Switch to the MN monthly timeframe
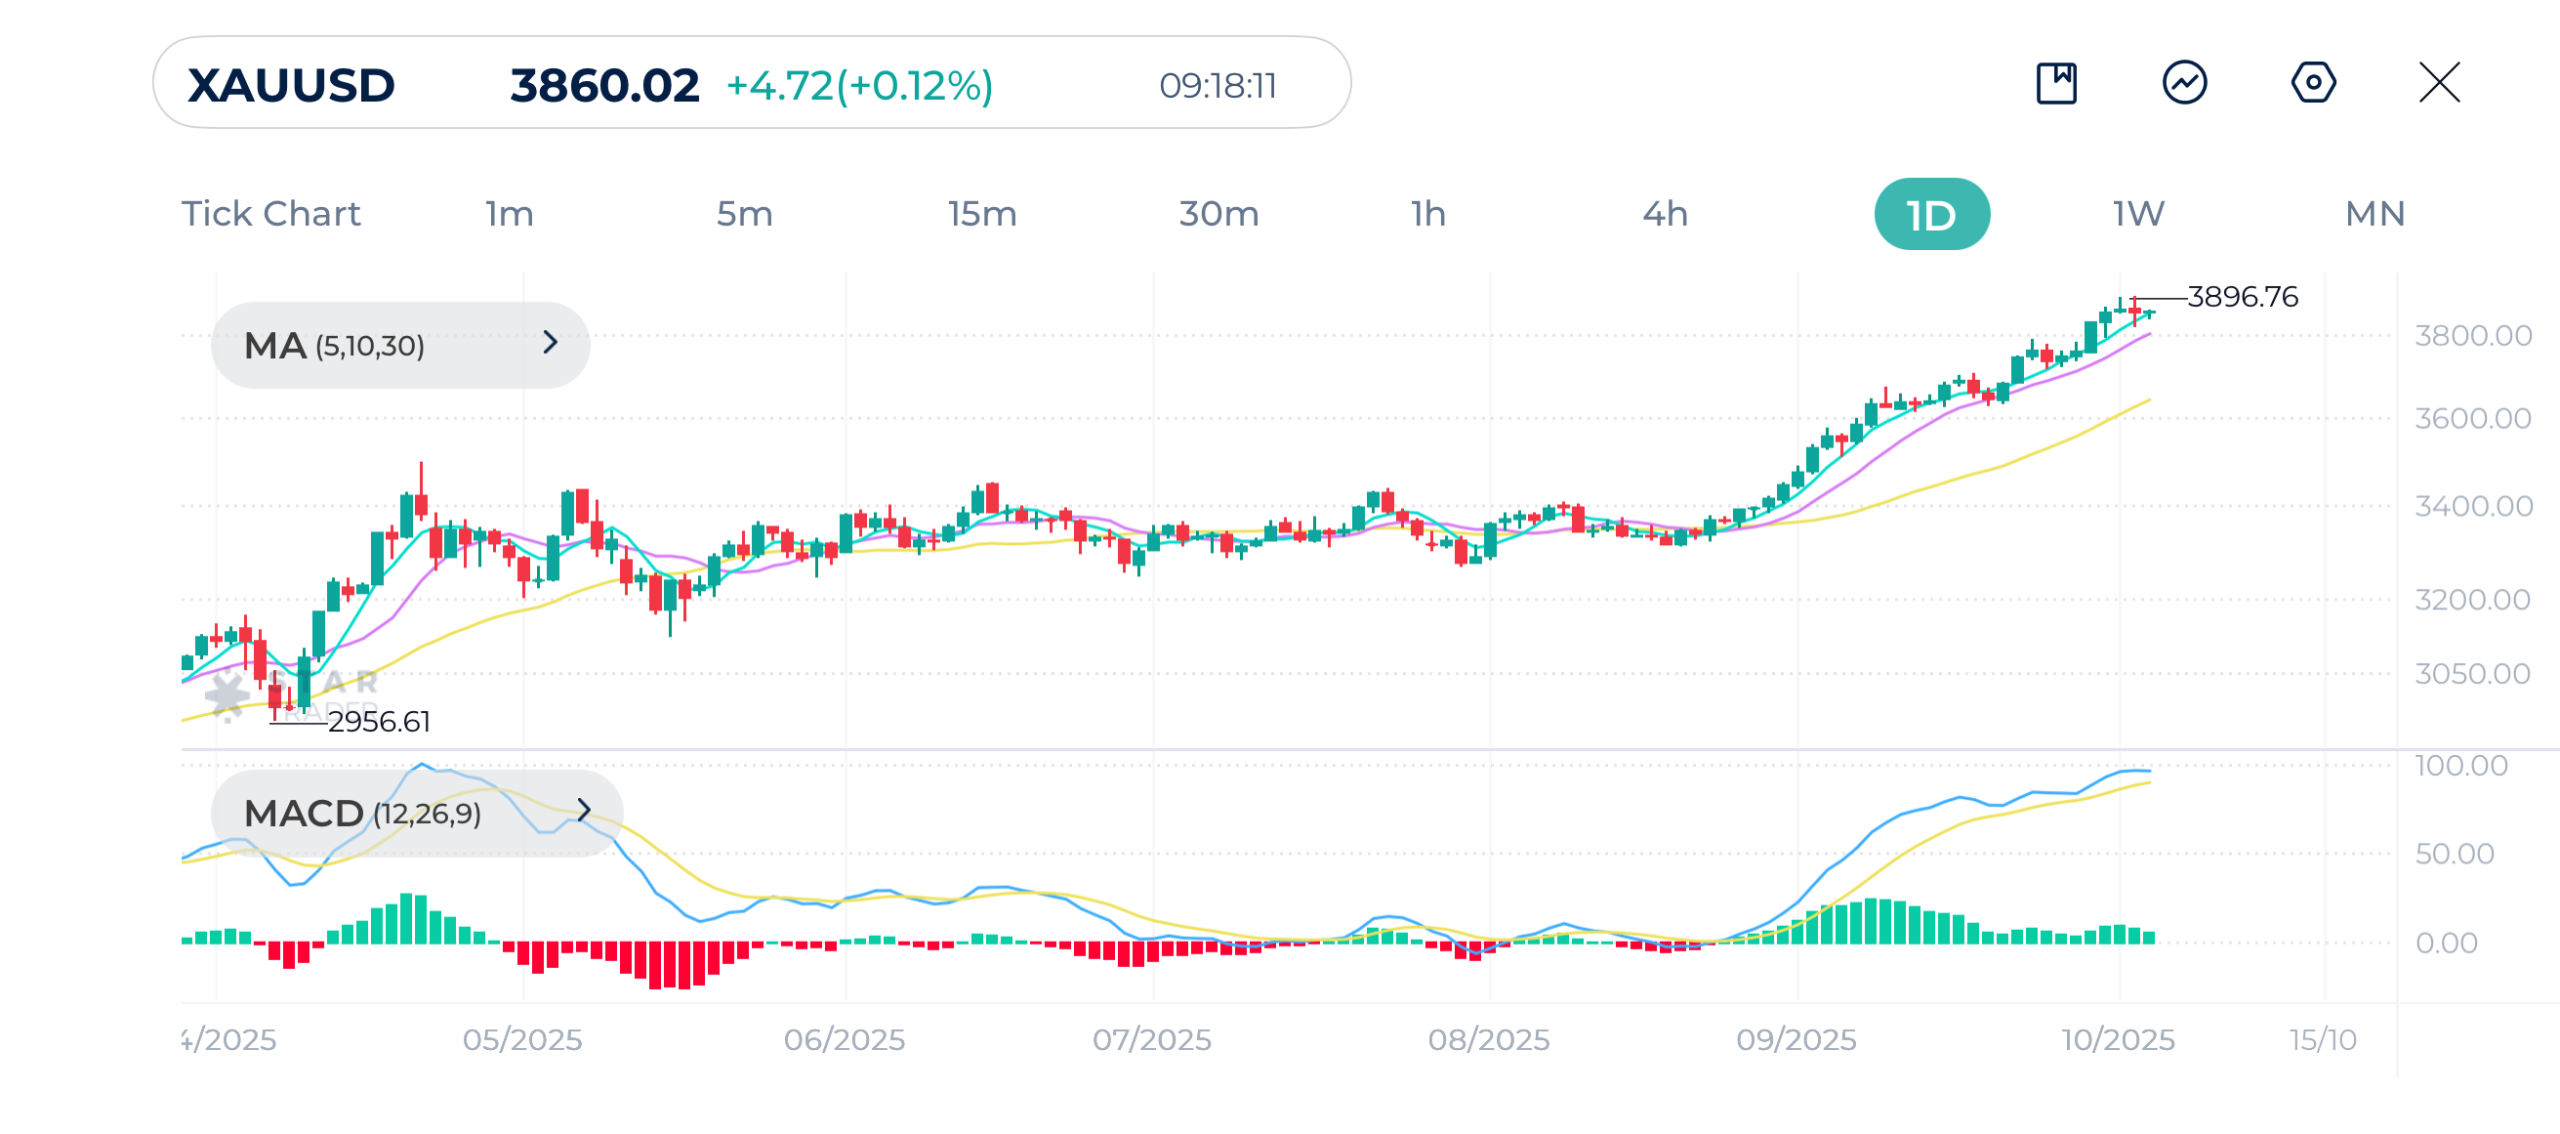Image resolution: width=2560 pixels, height=1134 pixels. [2375, 214]
